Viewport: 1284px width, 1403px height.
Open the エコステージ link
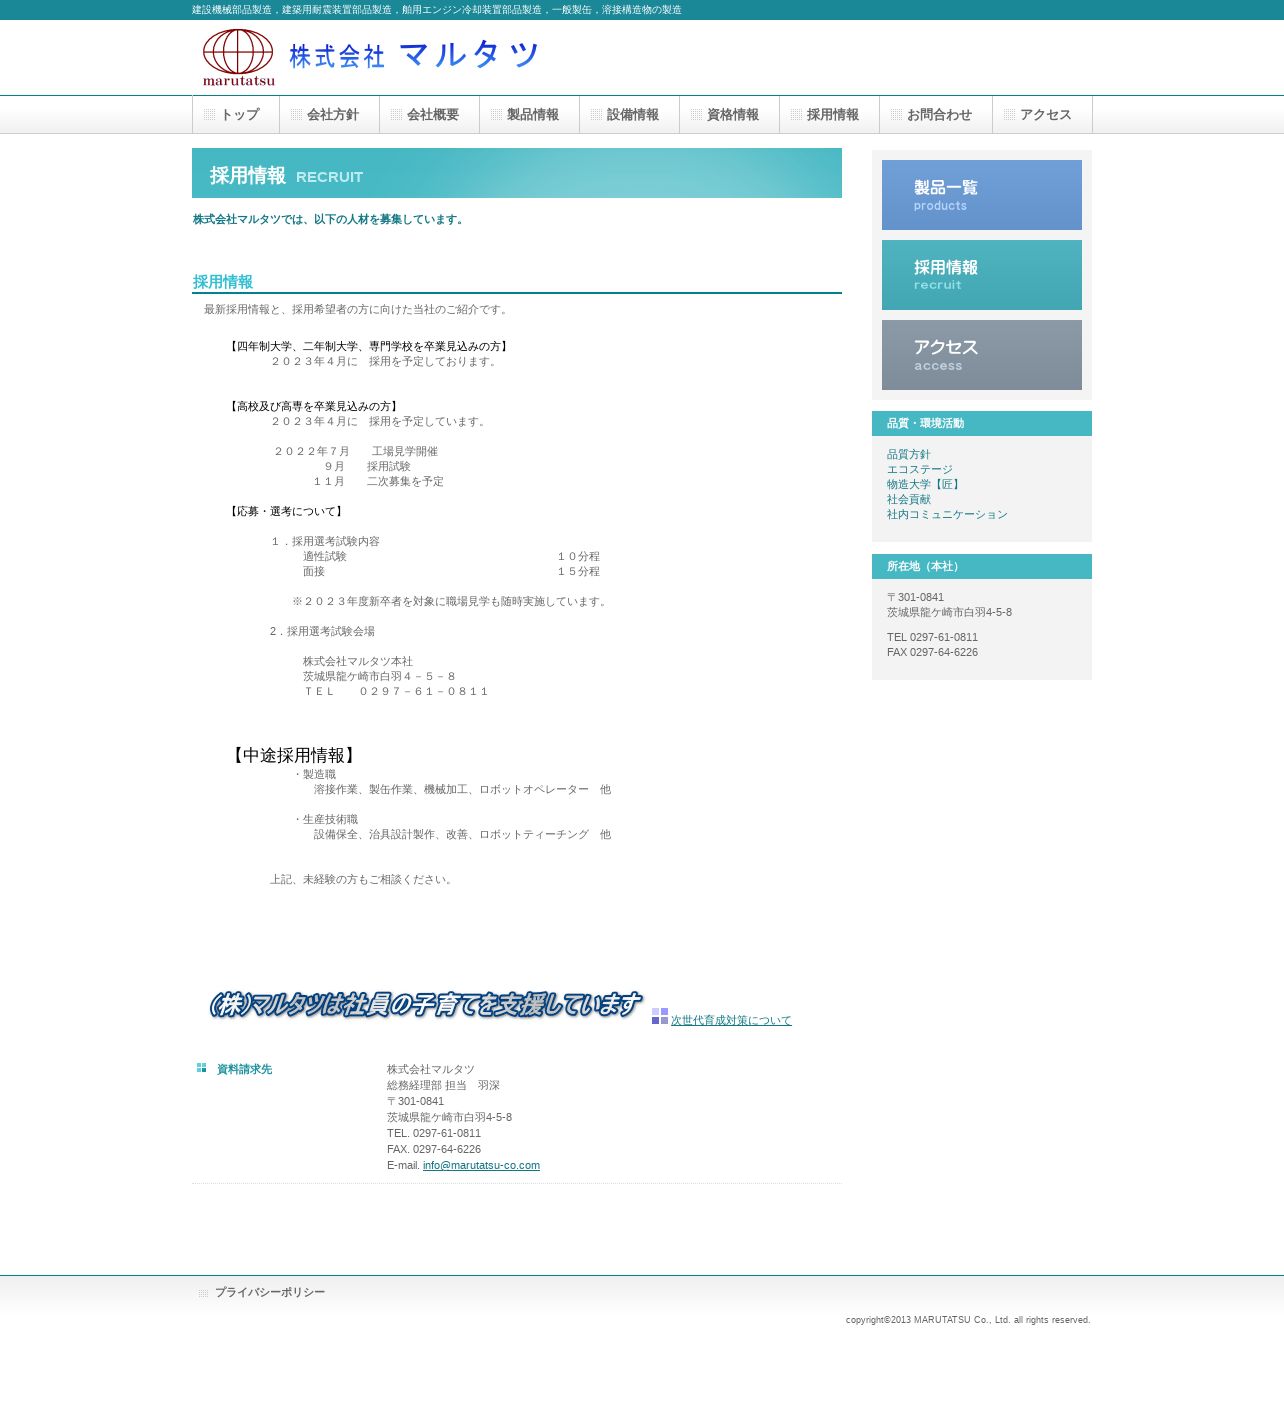(x=920, y=469)
